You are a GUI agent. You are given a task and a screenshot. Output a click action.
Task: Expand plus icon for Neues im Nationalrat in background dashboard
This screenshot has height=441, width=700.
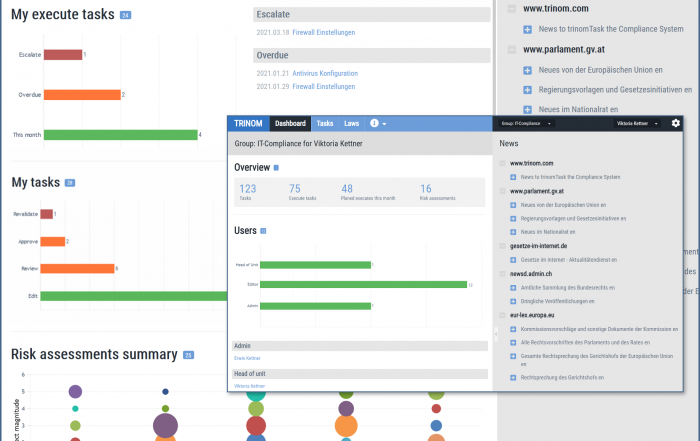pos(527,110)
